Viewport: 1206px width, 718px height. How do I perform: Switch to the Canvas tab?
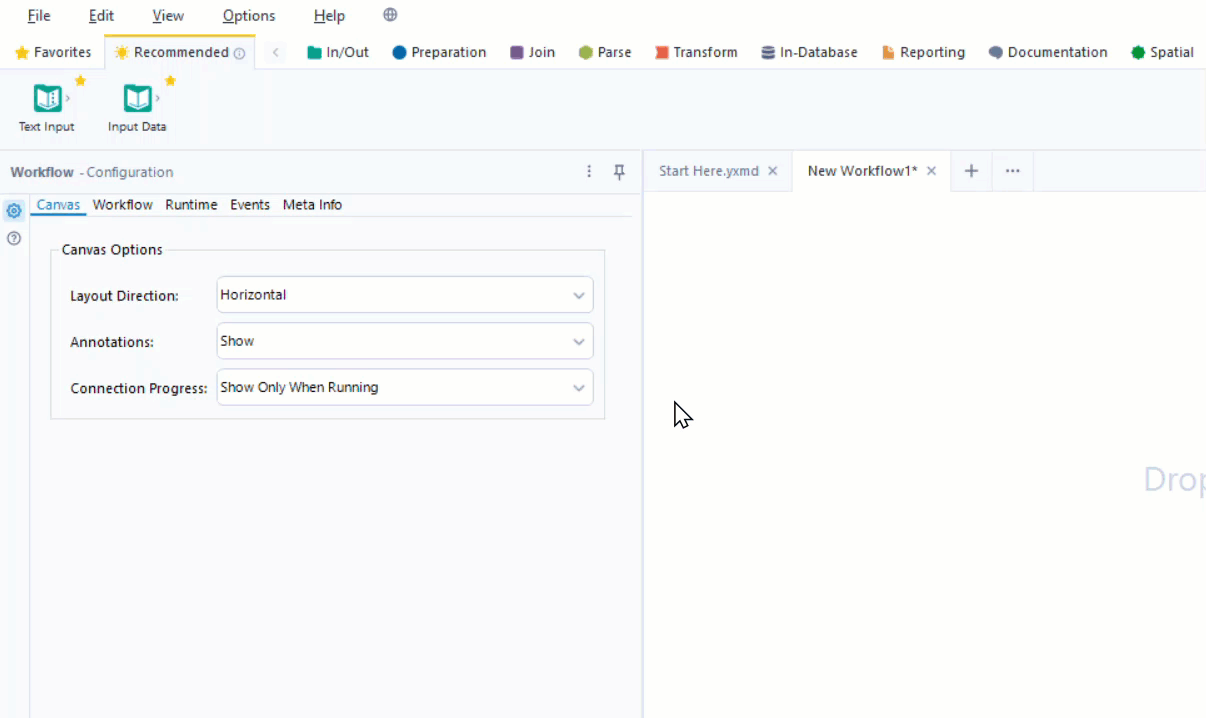point(58,204)
